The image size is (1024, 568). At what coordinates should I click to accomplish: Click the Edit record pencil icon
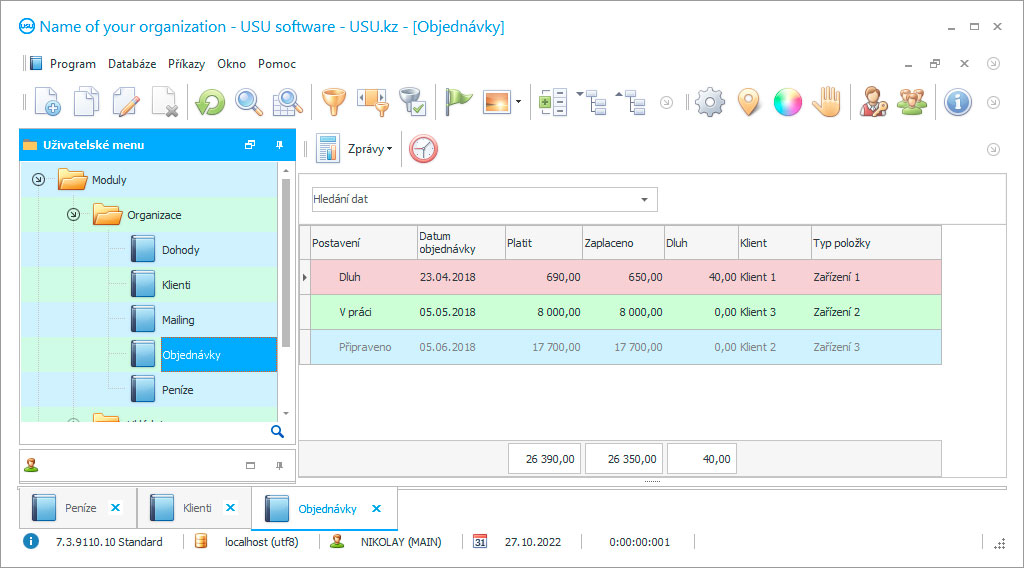point(125,102)
